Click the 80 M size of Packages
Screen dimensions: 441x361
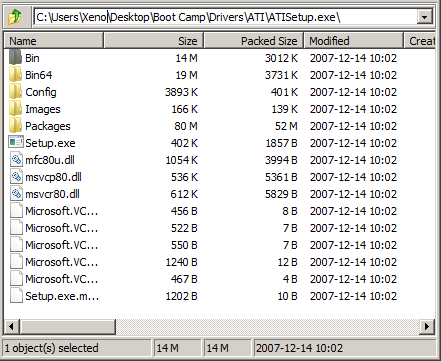[x=186, y=126]
